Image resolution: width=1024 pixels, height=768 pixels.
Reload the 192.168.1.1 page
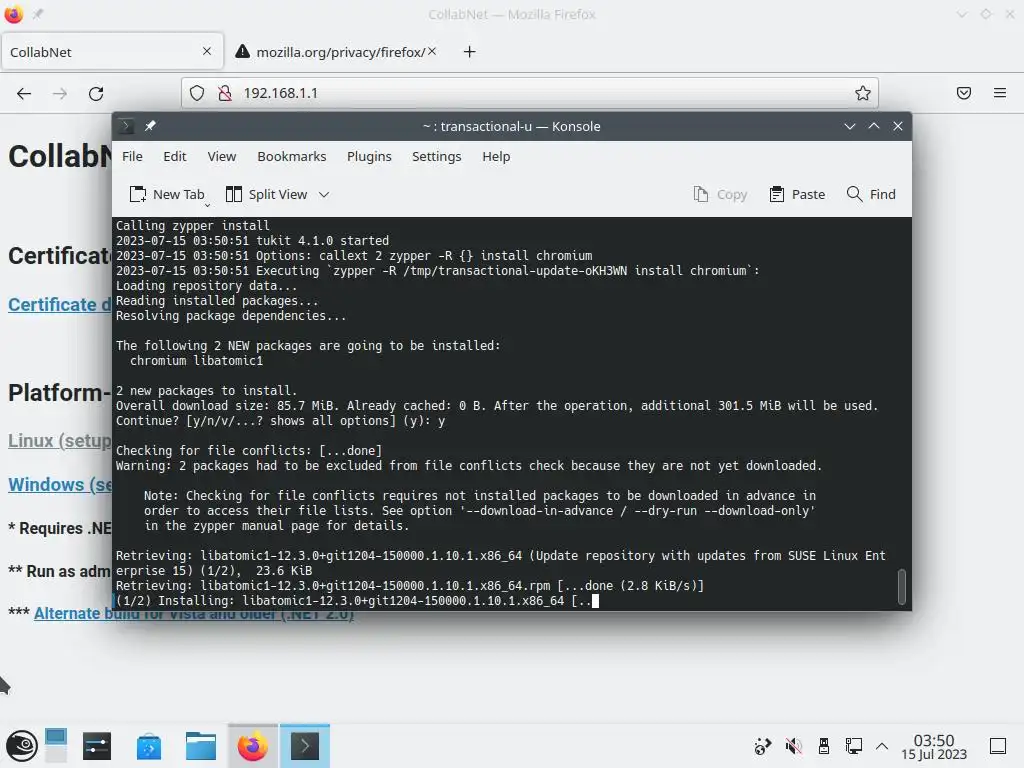pyautogui.click(x=96, y=93)
